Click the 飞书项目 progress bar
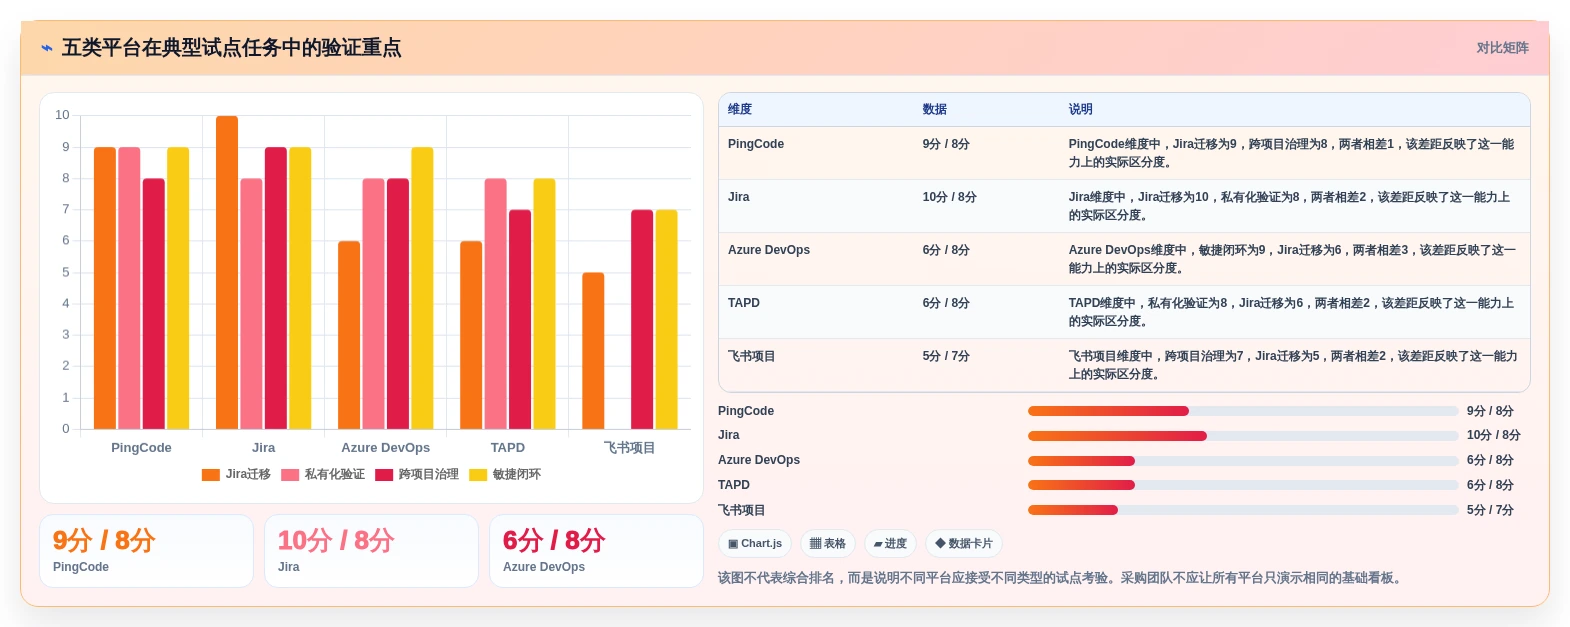The width and height of the screenshot is (1570, 627). click(x=1243, y=510)
